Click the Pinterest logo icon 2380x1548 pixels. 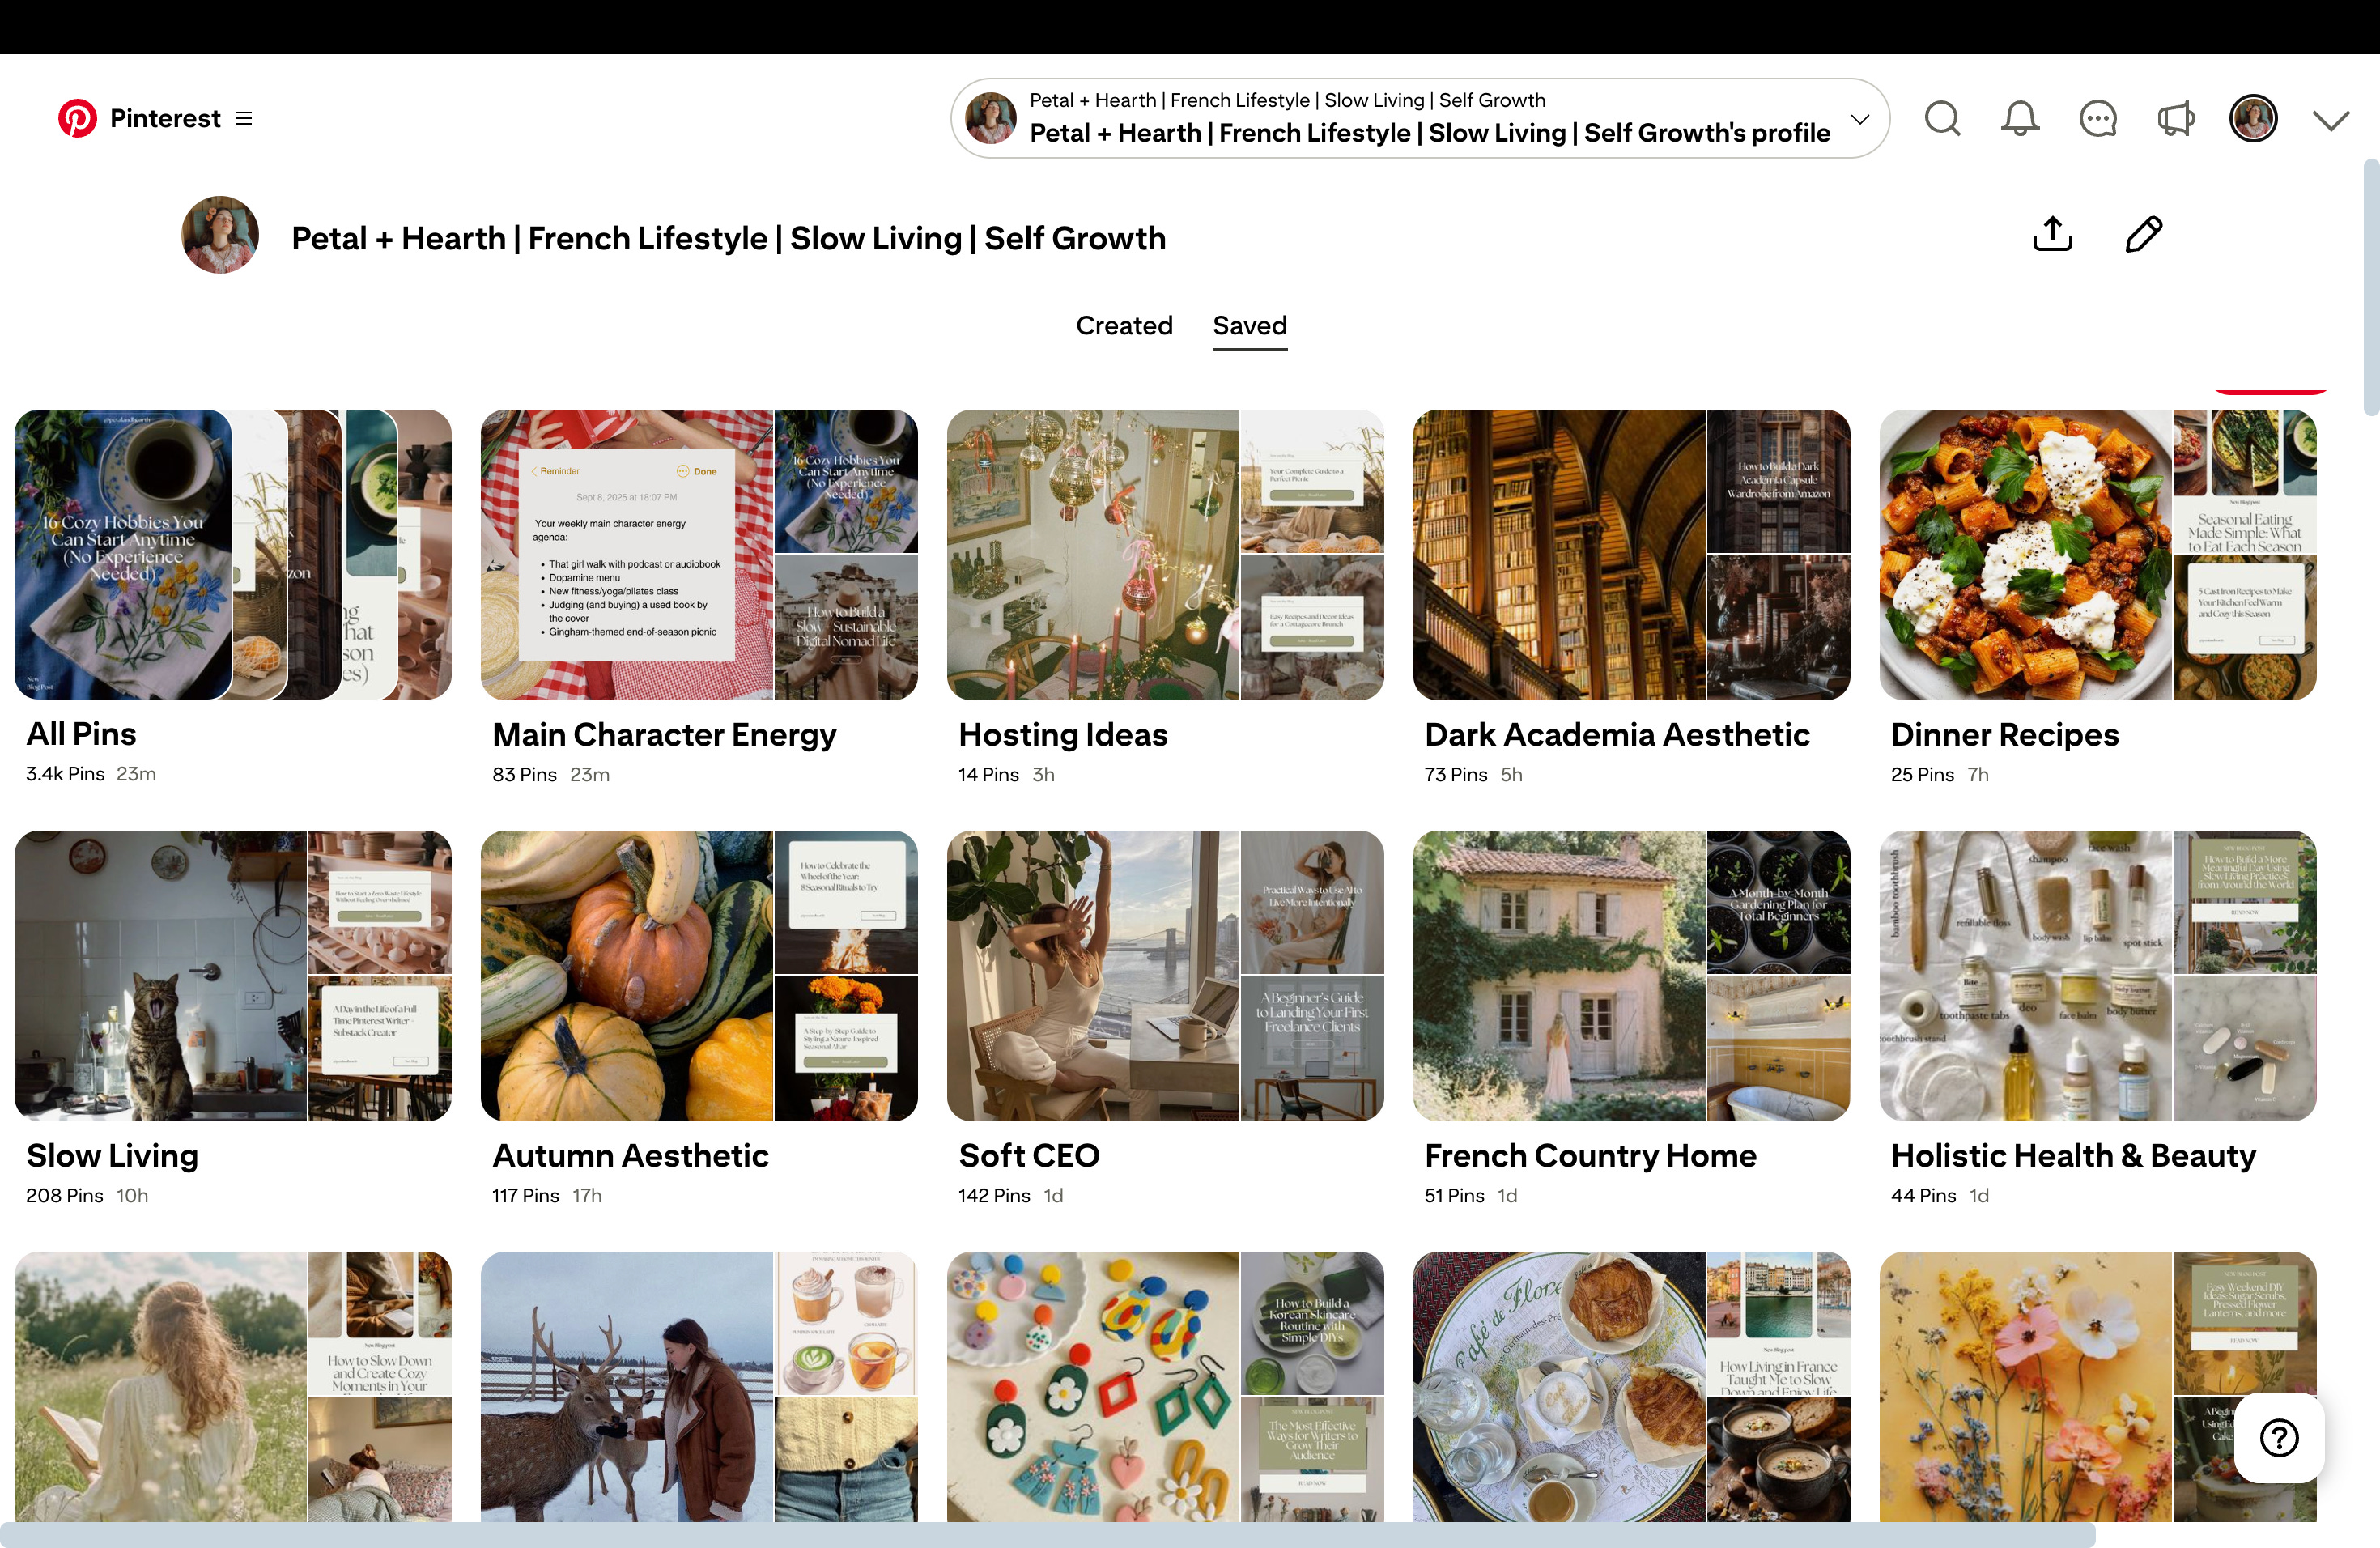[77, 118]
